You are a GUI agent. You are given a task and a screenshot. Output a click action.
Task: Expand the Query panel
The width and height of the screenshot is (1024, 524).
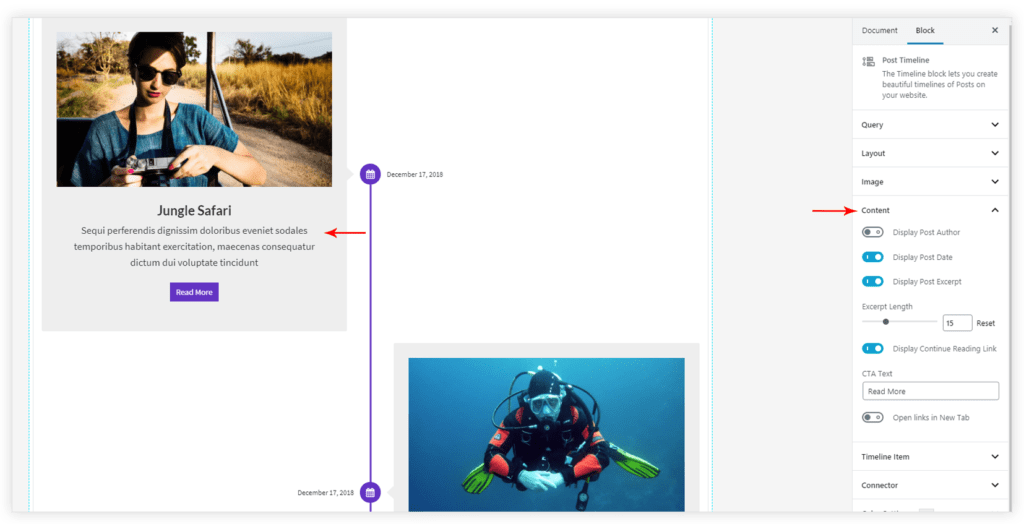point(930,125)
